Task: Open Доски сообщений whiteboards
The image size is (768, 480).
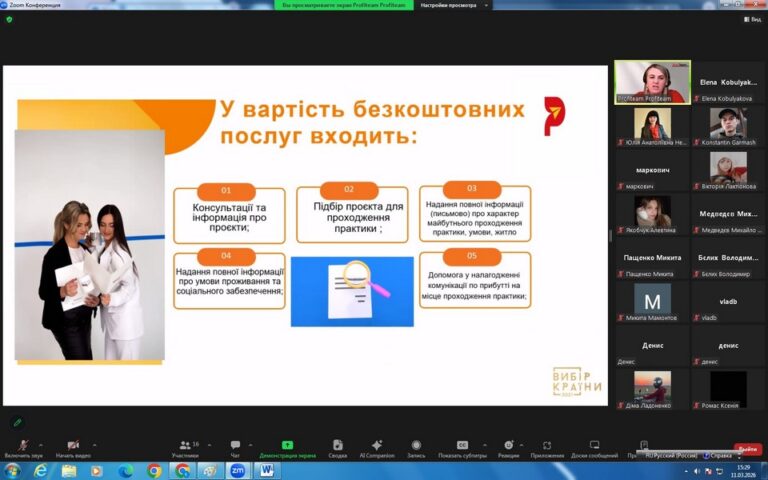Action: pos(594,447)
